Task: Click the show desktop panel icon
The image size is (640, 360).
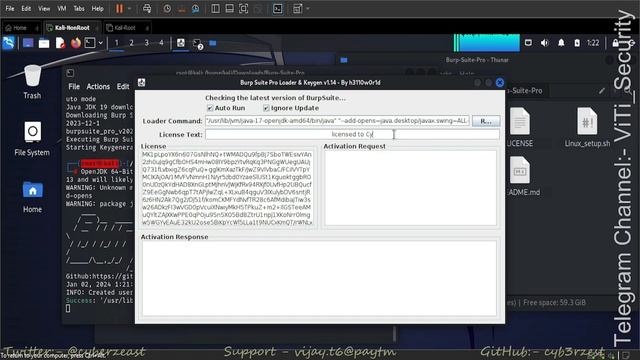Action: 28,43
